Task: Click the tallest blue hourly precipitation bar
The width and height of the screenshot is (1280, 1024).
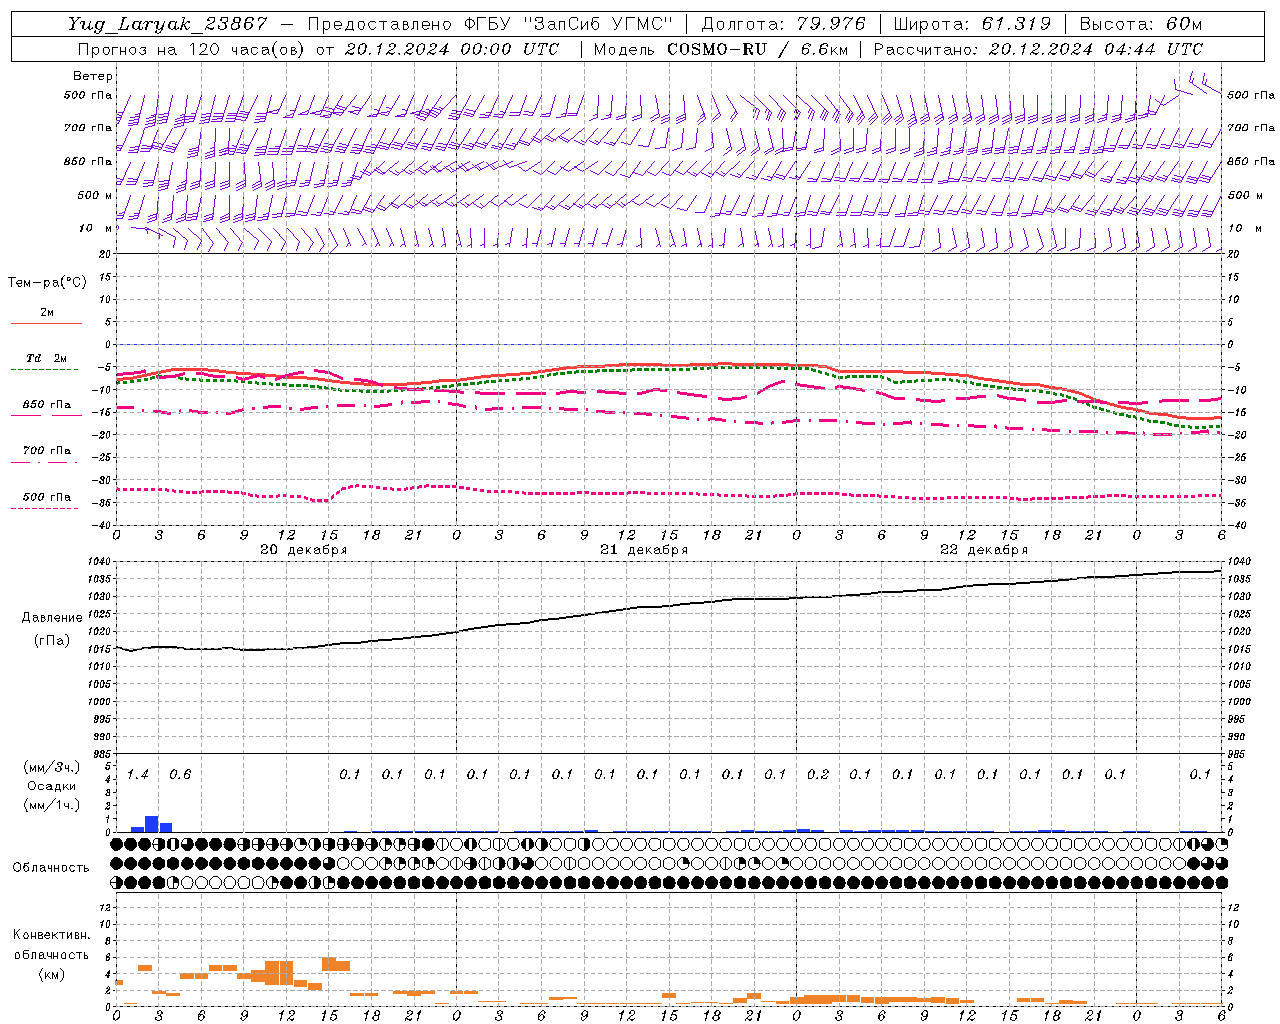Action: click(x=152, y=824)
